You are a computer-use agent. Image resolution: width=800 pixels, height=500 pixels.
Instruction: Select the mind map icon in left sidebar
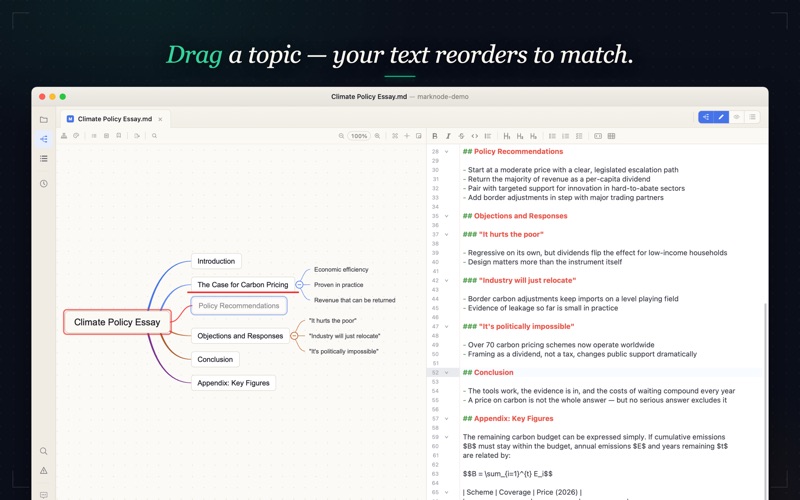point(44,139)
